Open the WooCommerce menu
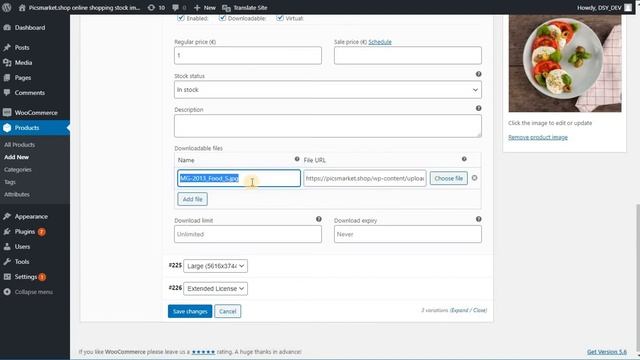The image size is (640, 360). (x=35, y=112)
